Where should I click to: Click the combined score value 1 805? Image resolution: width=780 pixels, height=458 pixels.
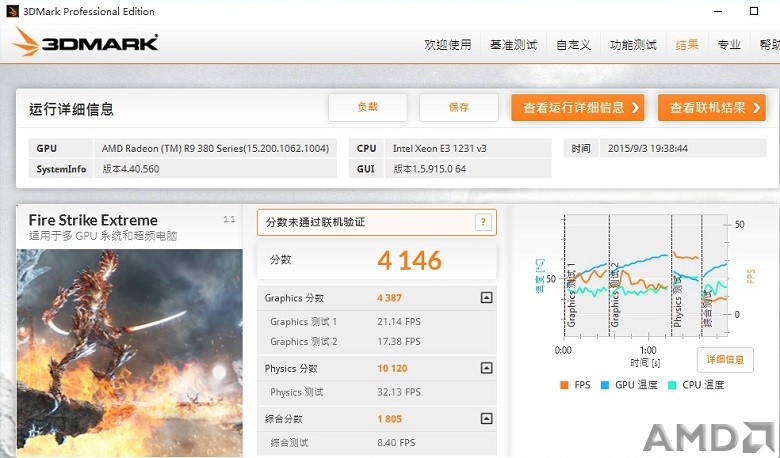click(389, 419)
